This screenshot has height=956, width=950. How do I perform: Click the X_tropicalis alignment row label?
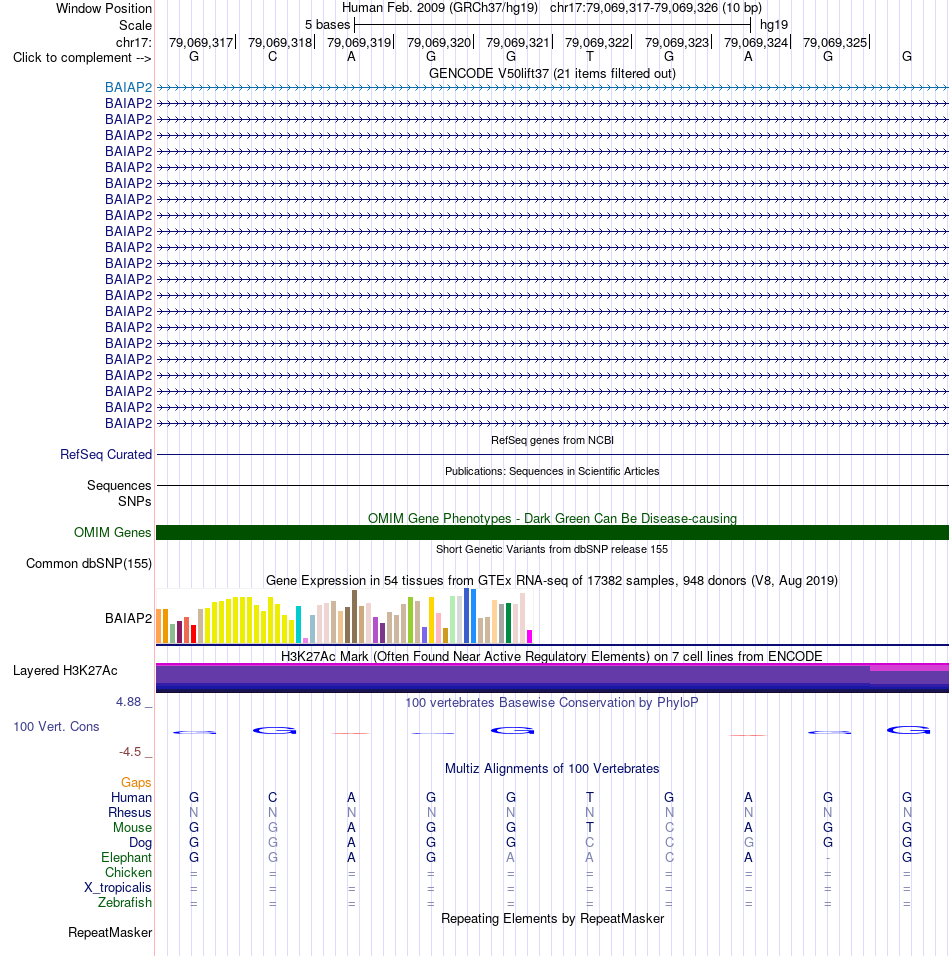coord(118,888)
